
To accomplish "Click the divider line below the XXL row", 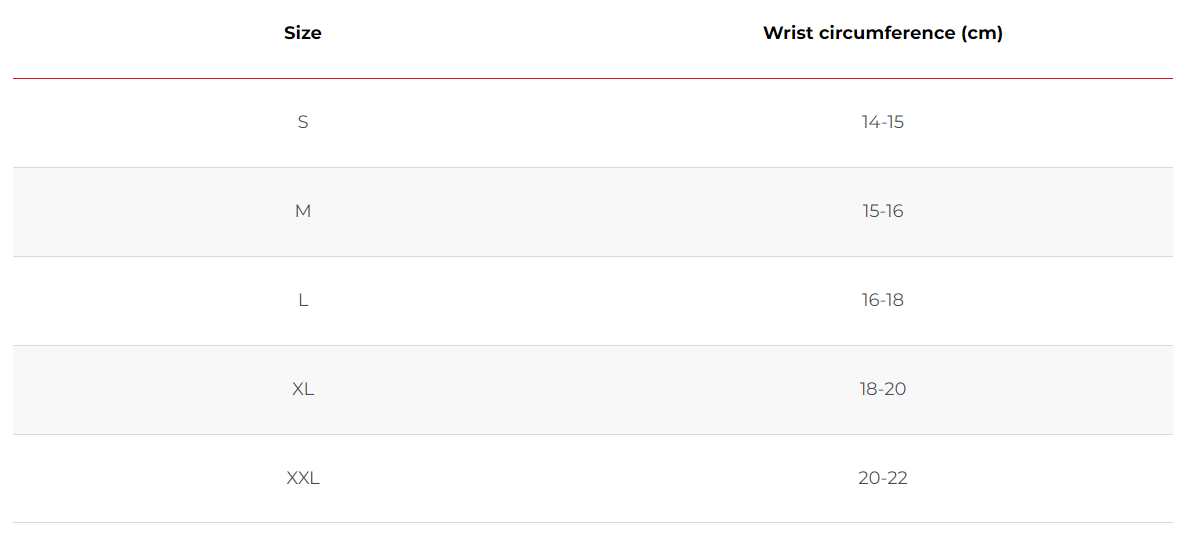I will 592,522.
